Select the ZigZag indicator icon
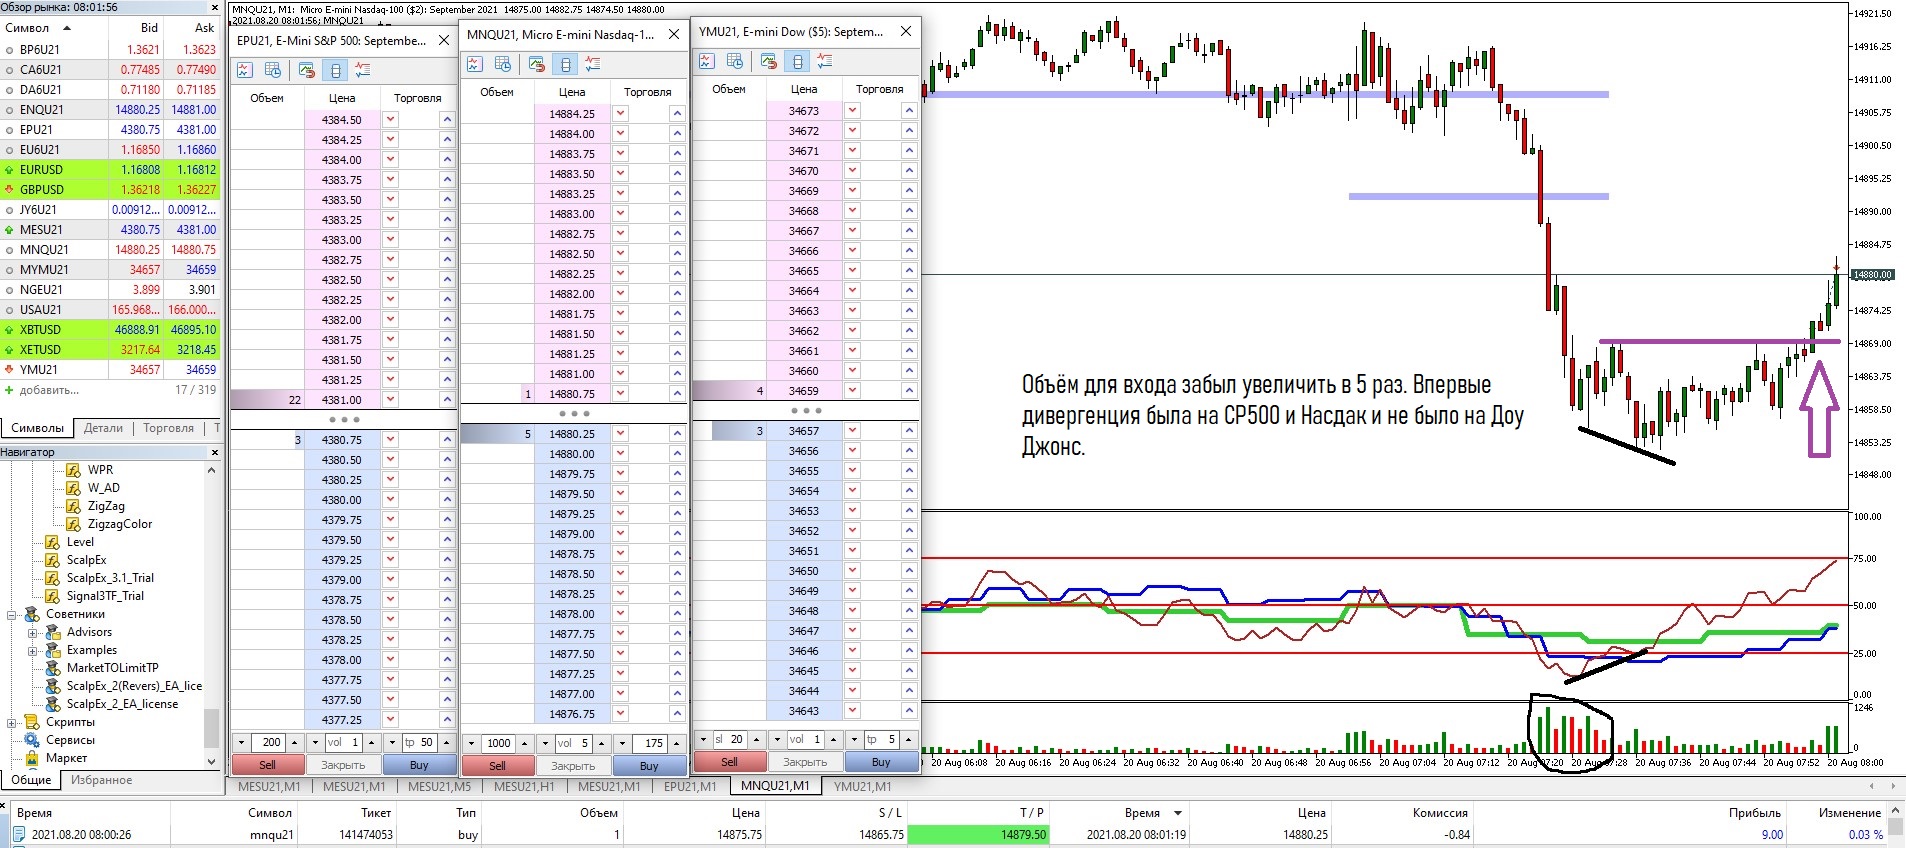Screen dimensions: 1906x848 click(x=73, y=506)
